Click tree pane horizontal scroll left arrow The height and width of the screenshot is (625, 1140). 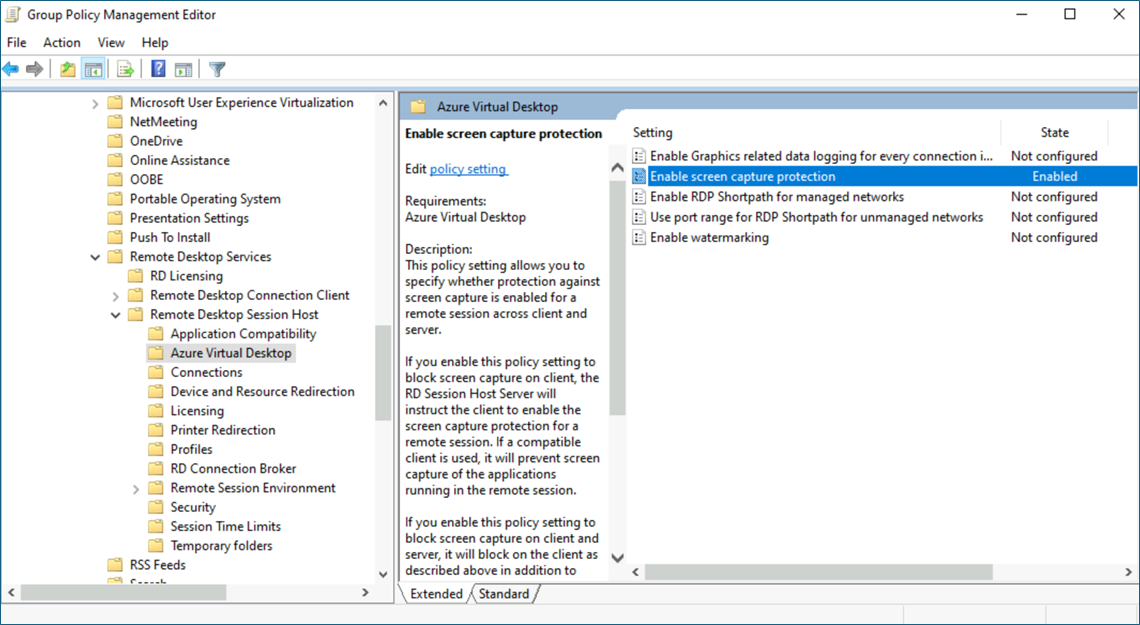point(11,593)
